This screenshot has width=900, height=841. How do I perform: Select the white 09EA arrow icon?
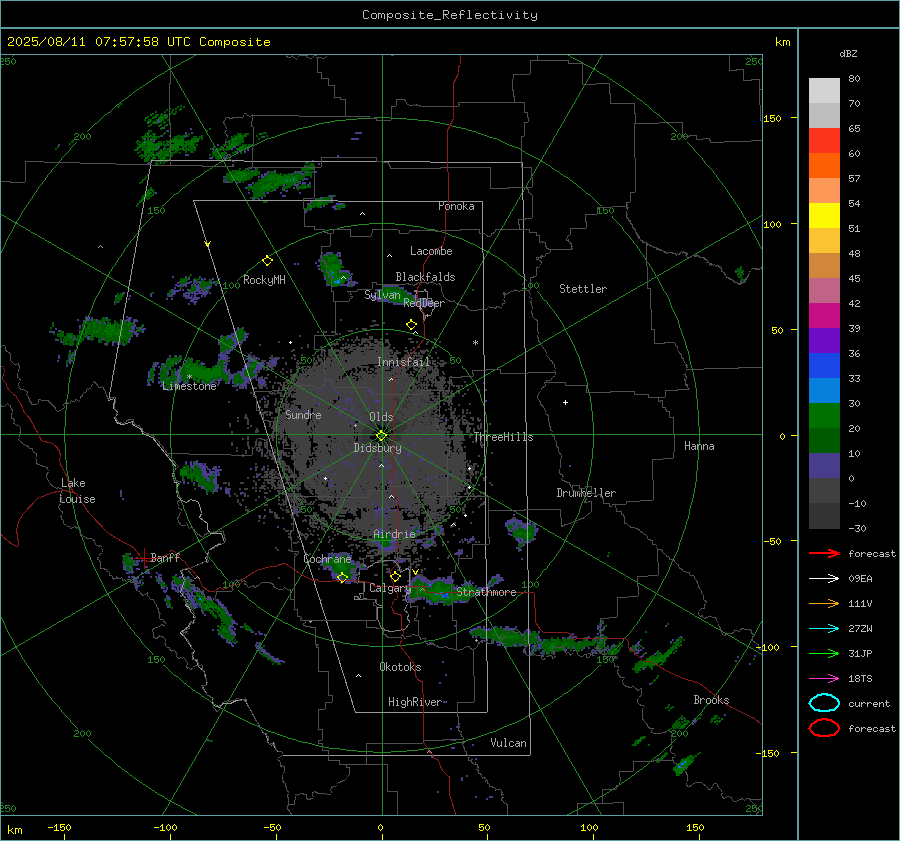point(824,578)
